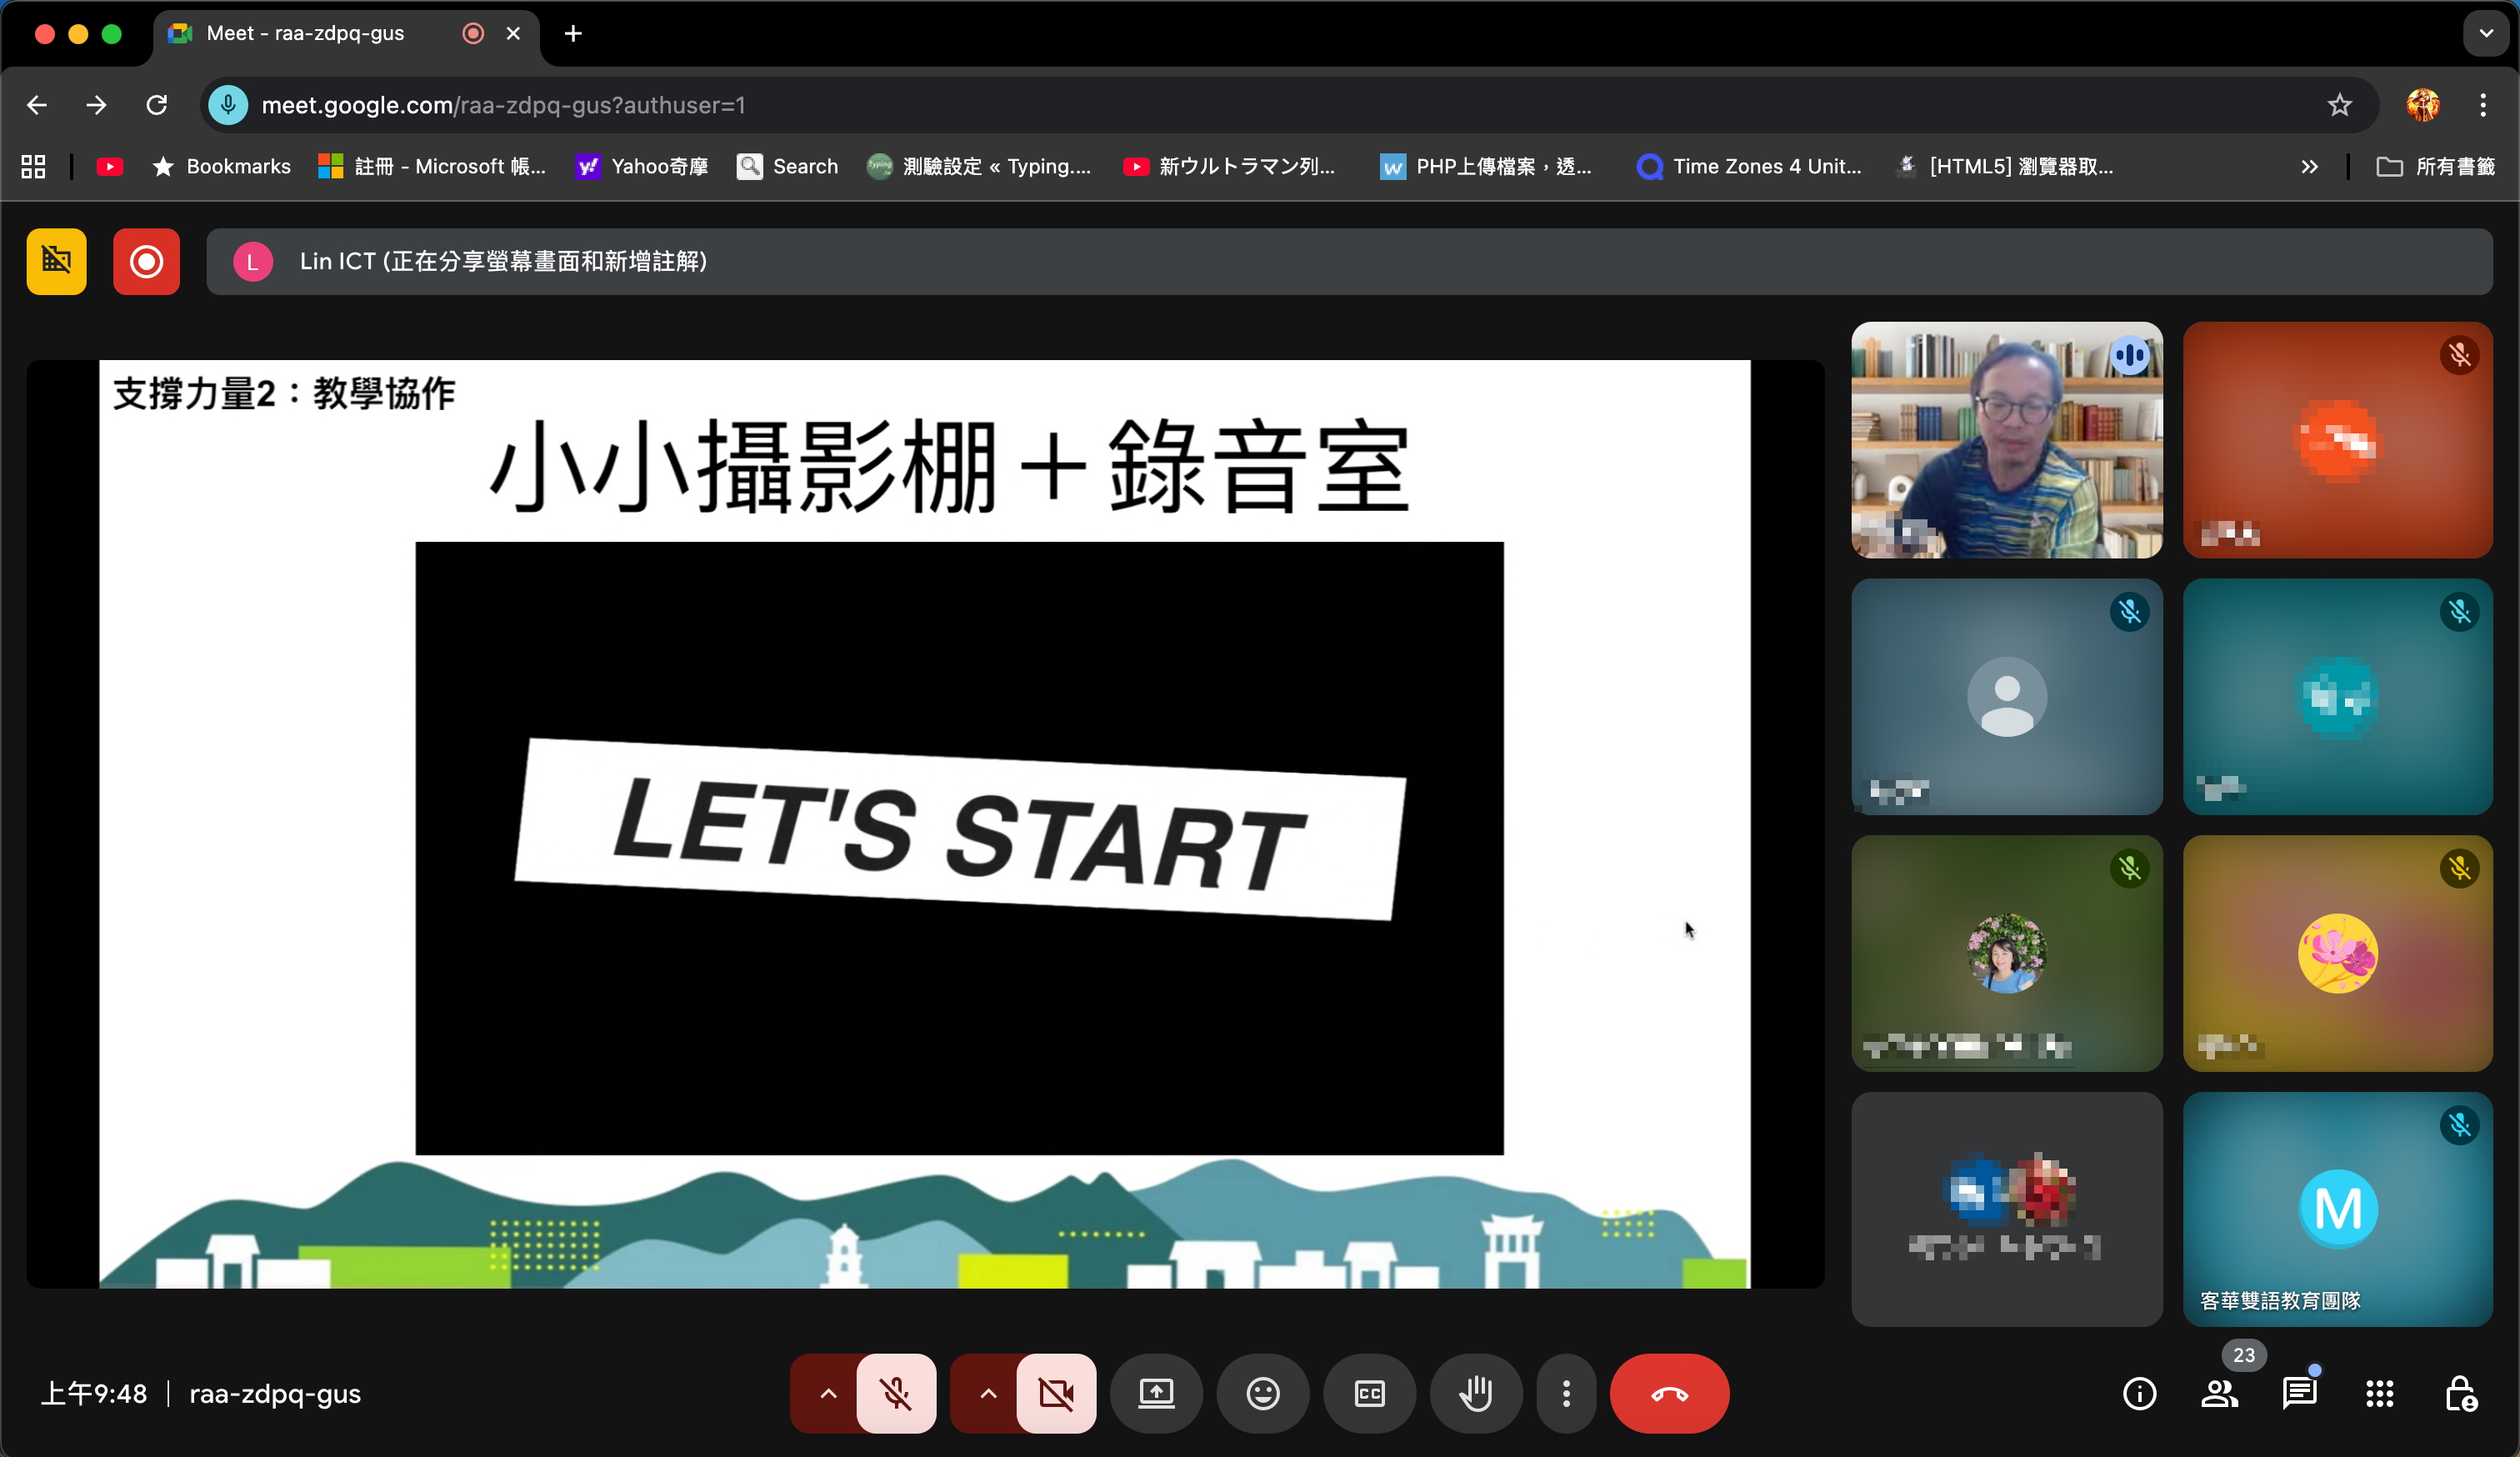Open host controls lock icon
The image size is (2520, 1457).
[2460, 1393]
